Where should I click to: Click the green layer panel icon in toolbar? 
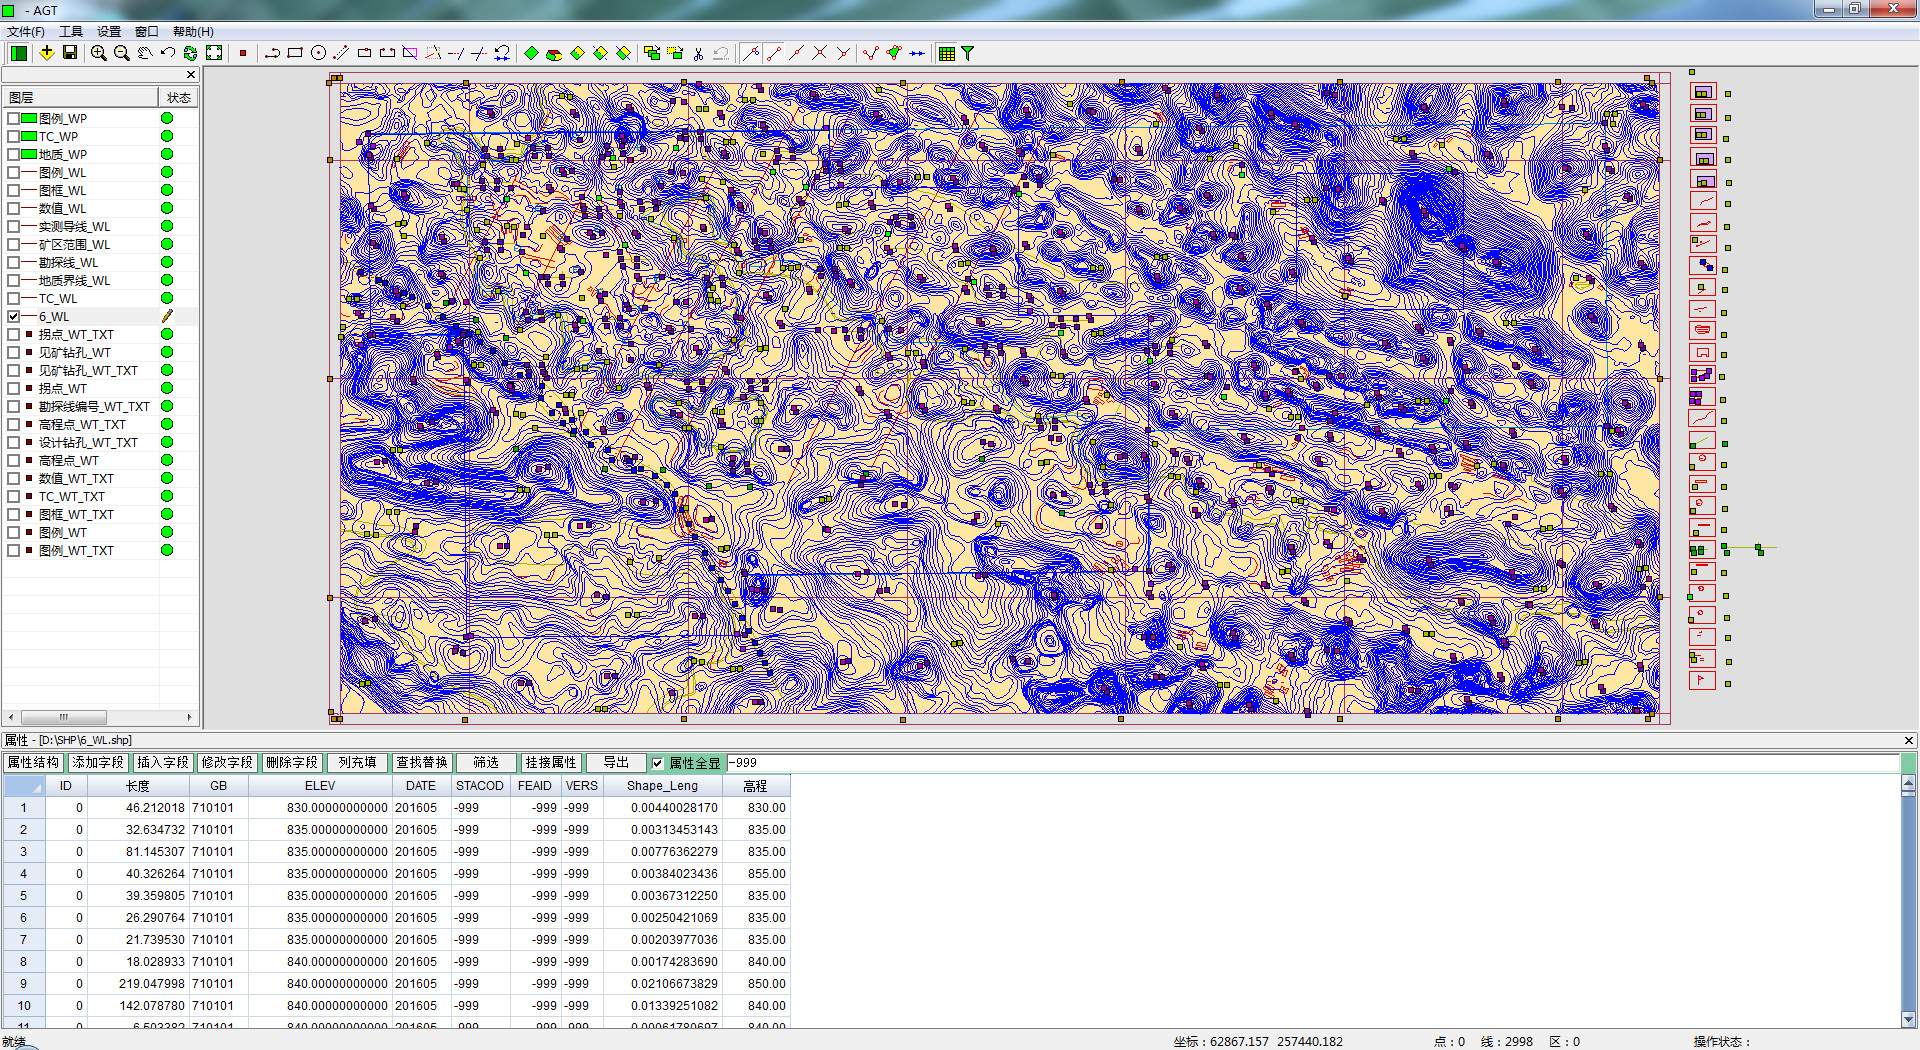(19, 53)
